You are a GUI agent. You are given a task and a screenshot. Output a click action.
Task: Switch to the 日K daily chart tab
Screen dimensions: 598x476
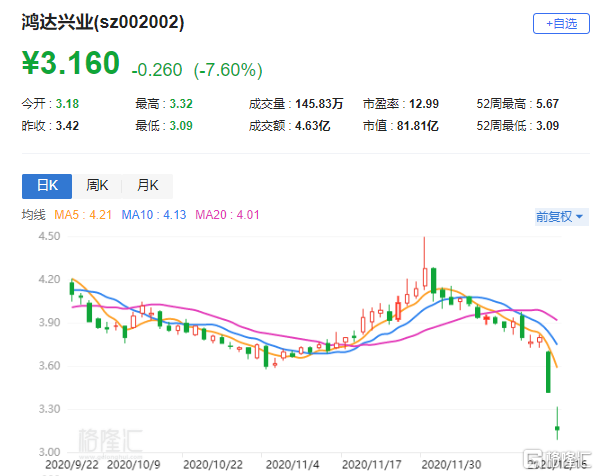point(47,186)
